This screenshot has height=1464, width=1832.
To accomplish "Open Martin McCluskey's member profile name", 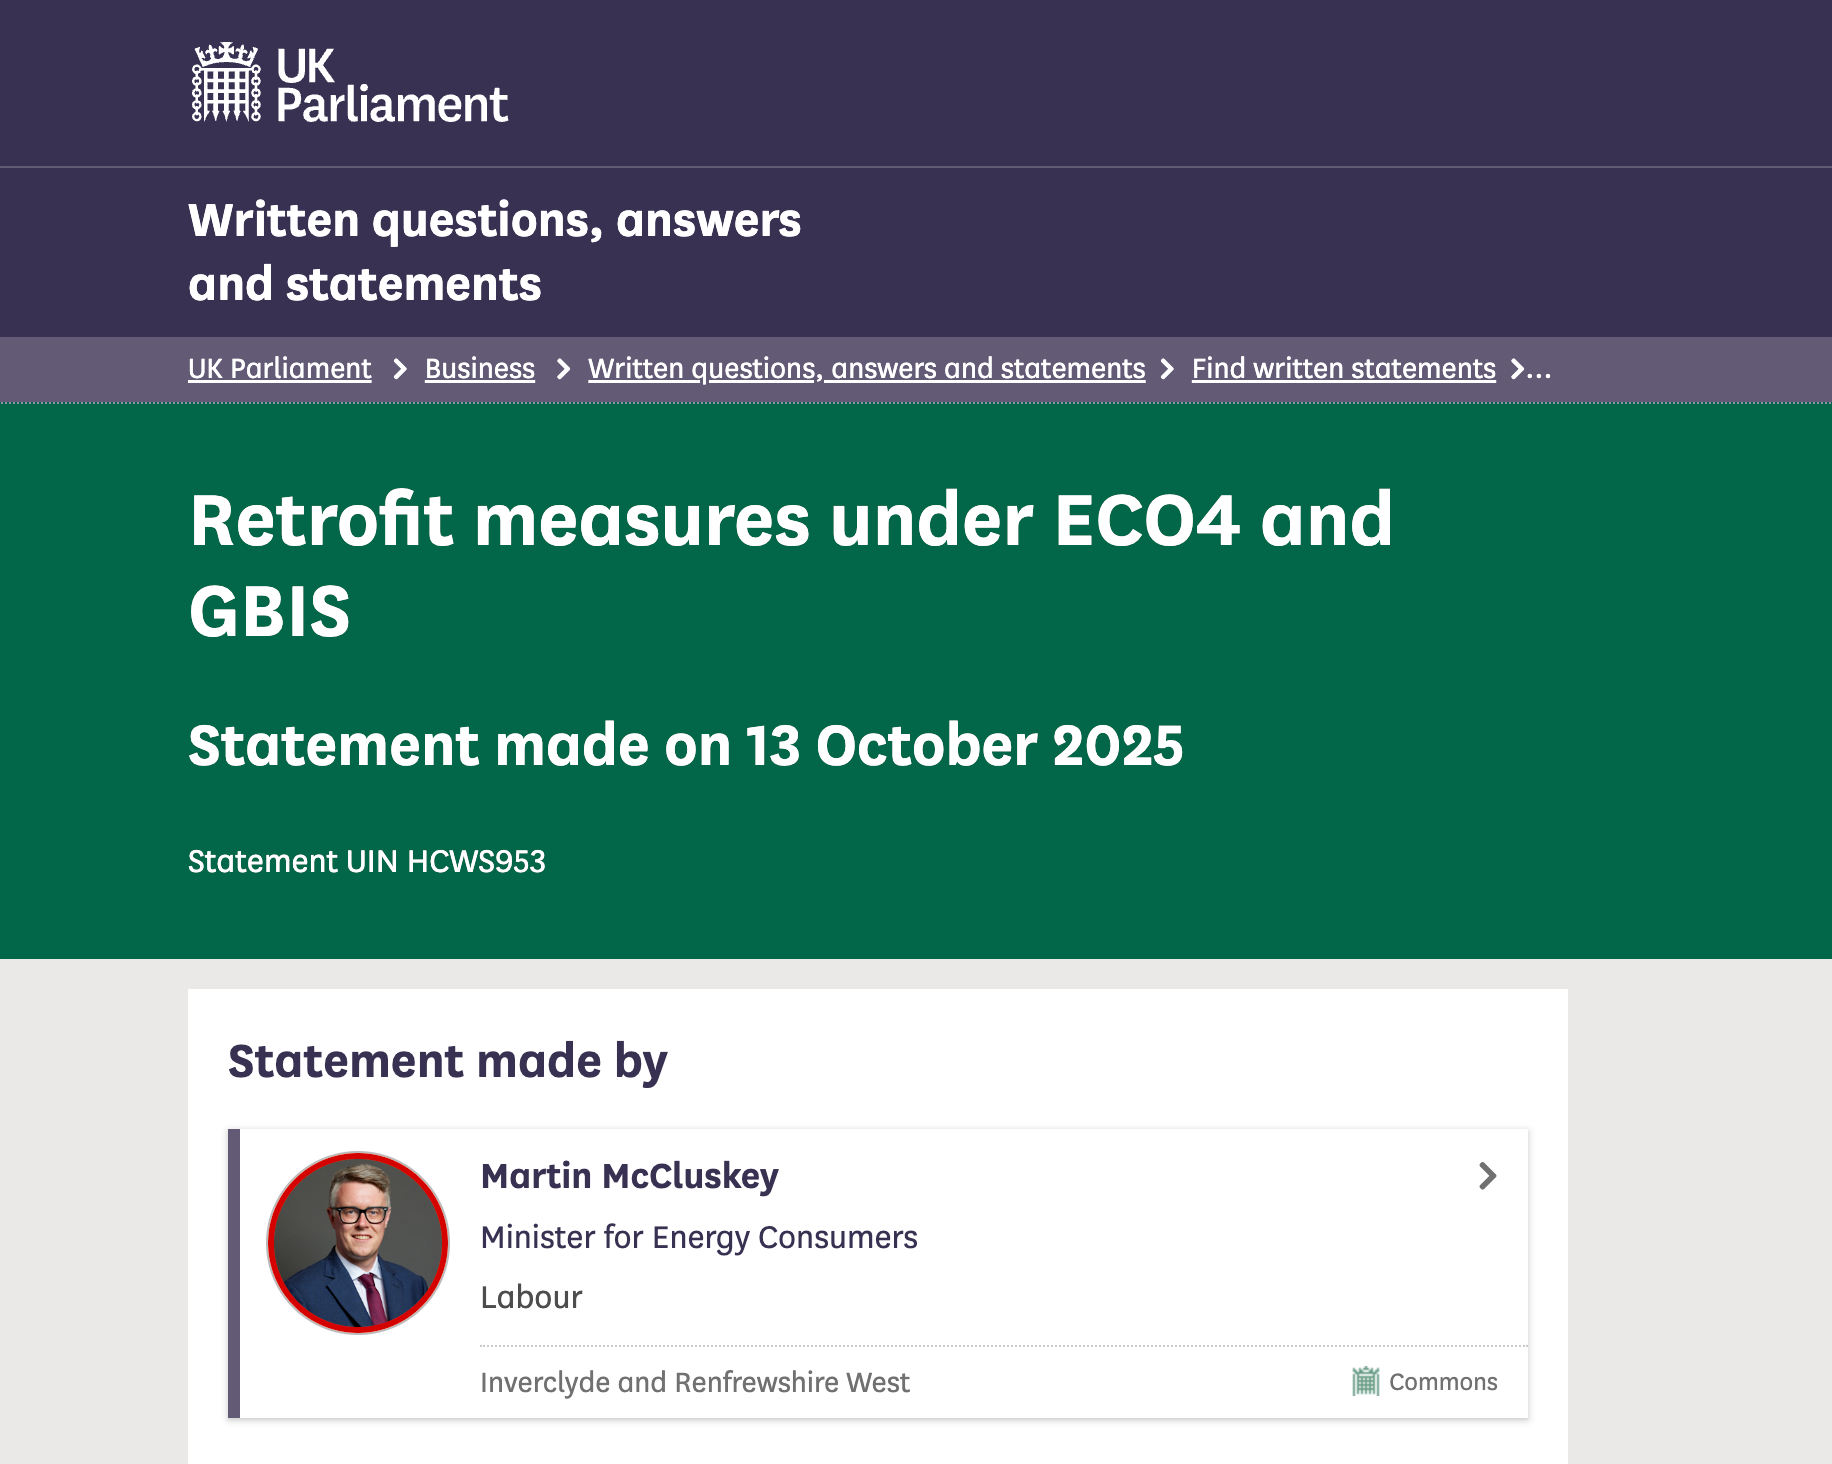I will (x=629, y=1176).
